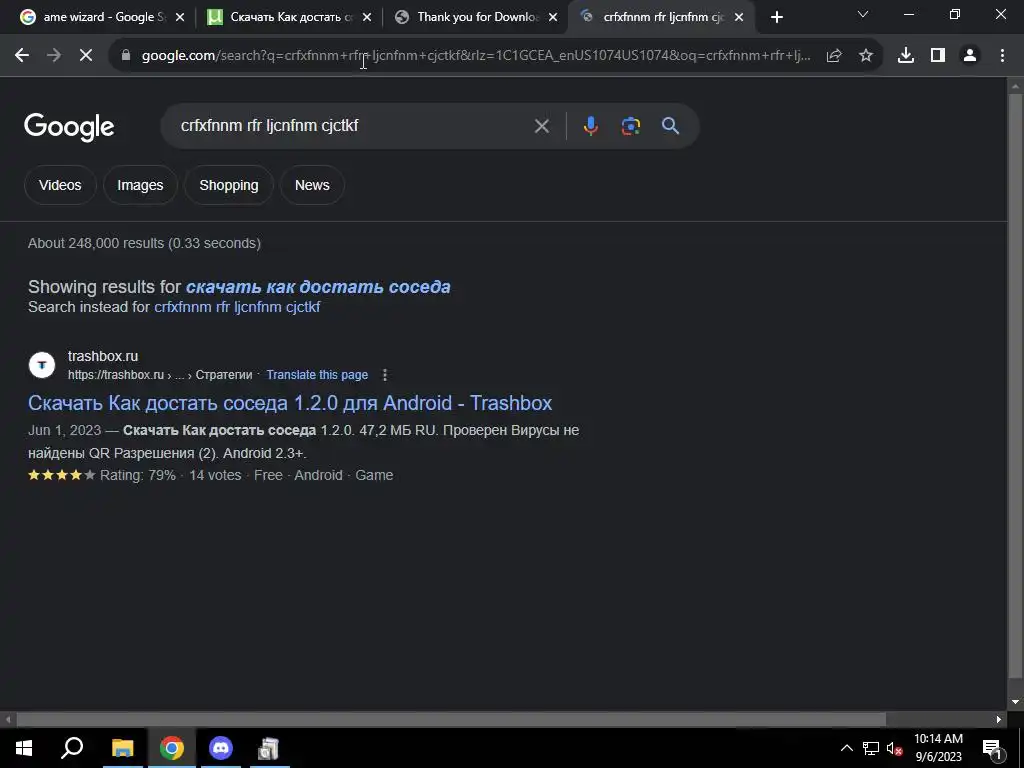
Task: Open the about-this-result three dots
Action: (x=385, y=375)
